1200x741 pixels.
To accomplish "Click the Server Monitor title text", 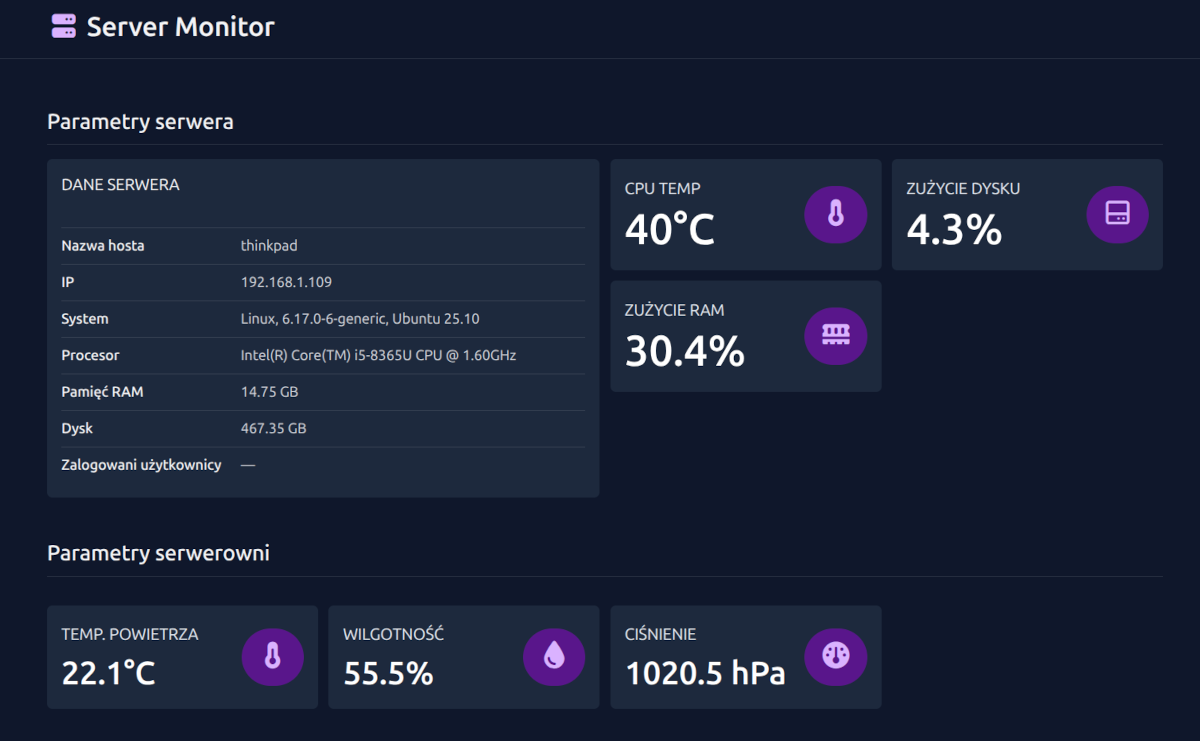I will click(x=179, y=27).
